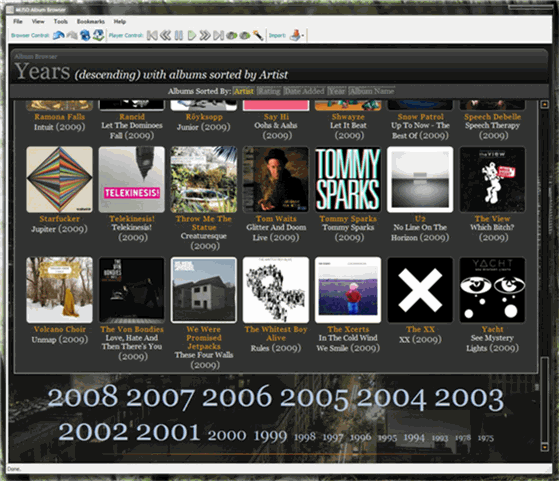Select the Tommy Sparks album cover
Viewport: 559px width, 481px height.
(348, 179)
